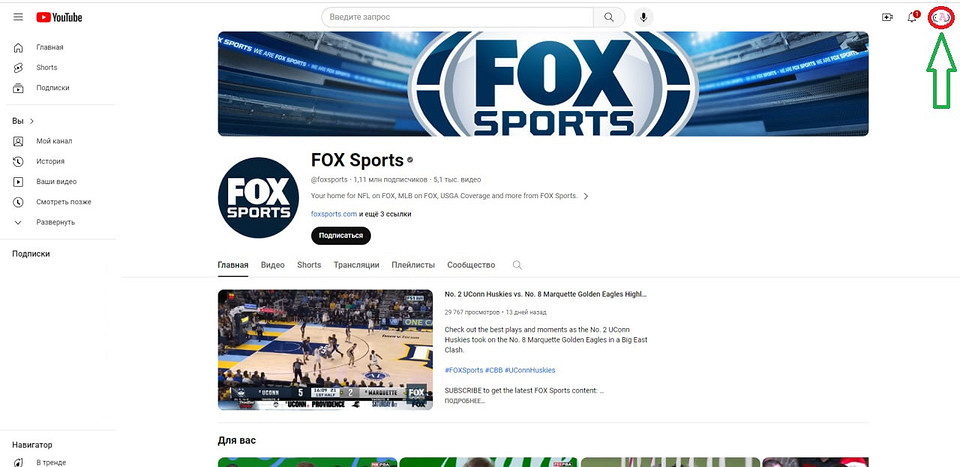Viewport: 960px width, 467px height.
Task: Search within channel using magnifier icon
Action: [x=517, y=265]
